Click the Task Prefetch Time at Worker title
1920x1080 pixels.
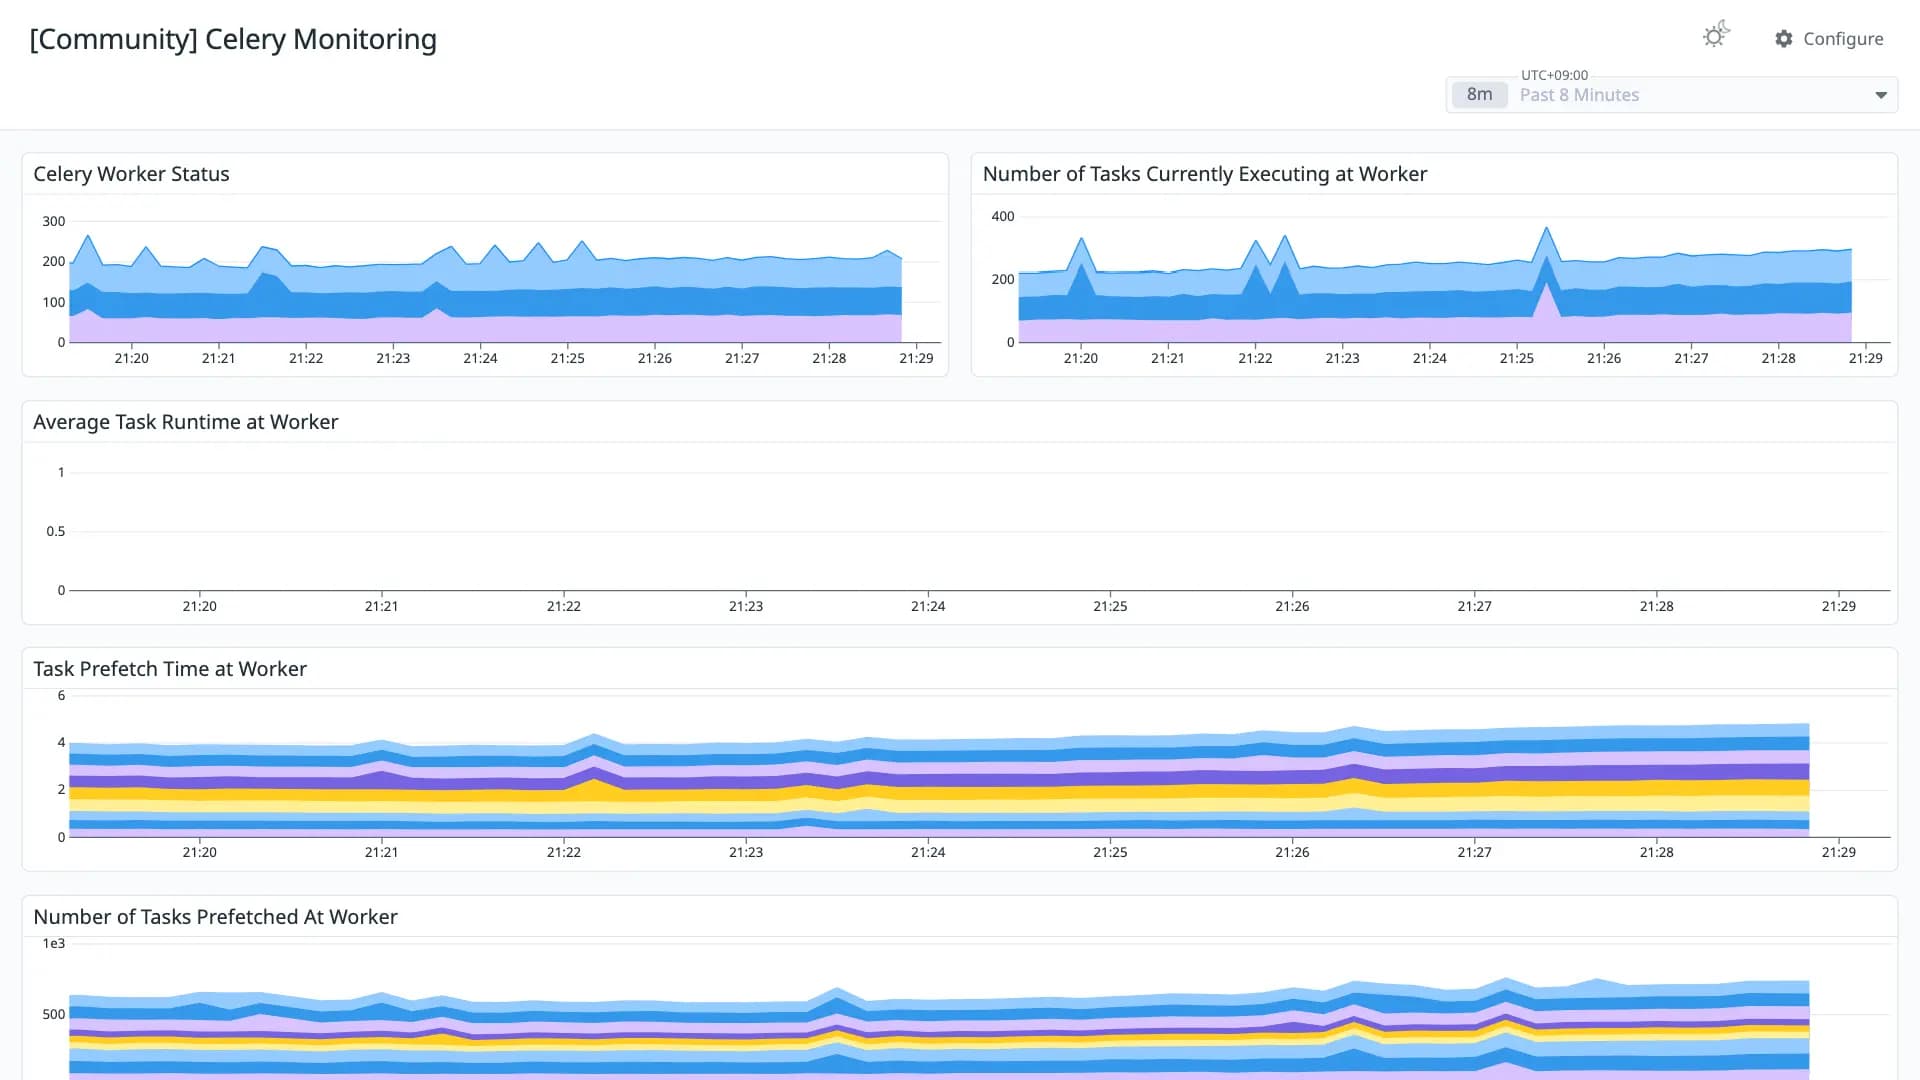[170, 669]
